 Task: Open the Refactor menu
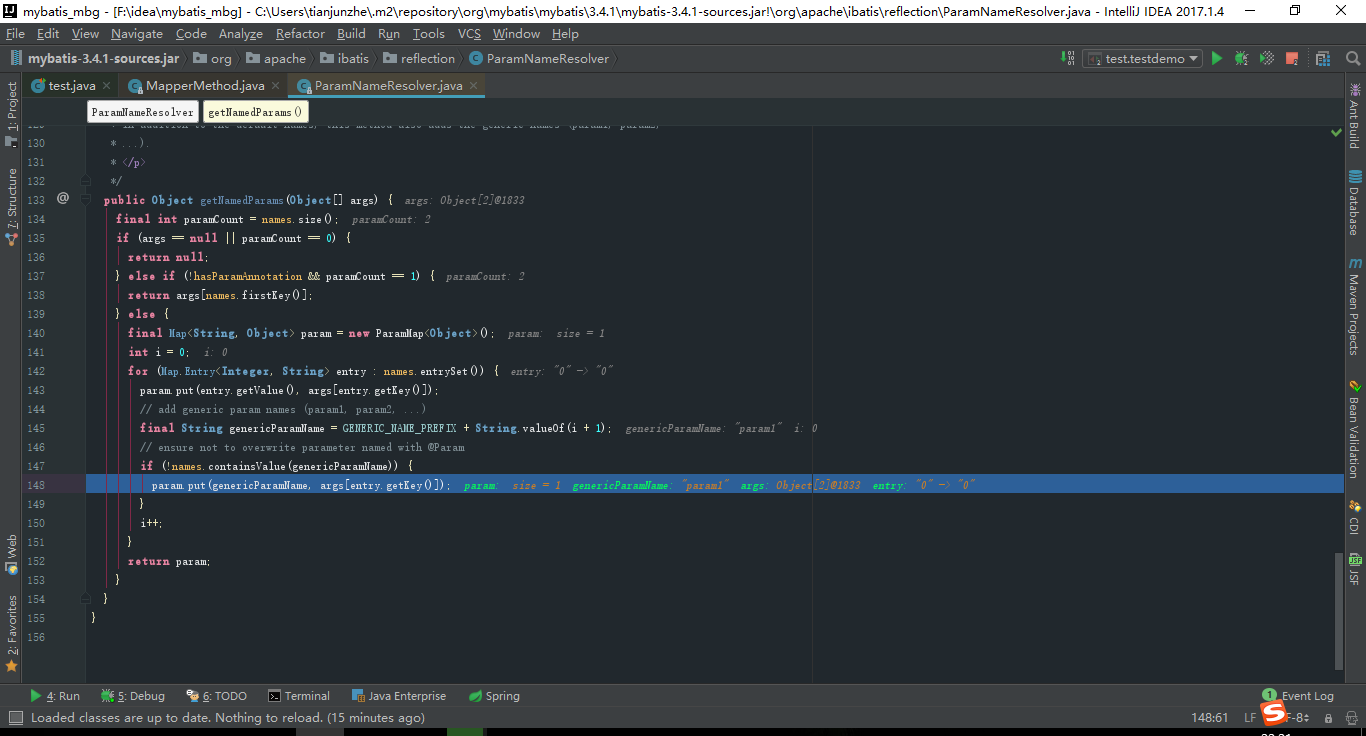point(301,33)
